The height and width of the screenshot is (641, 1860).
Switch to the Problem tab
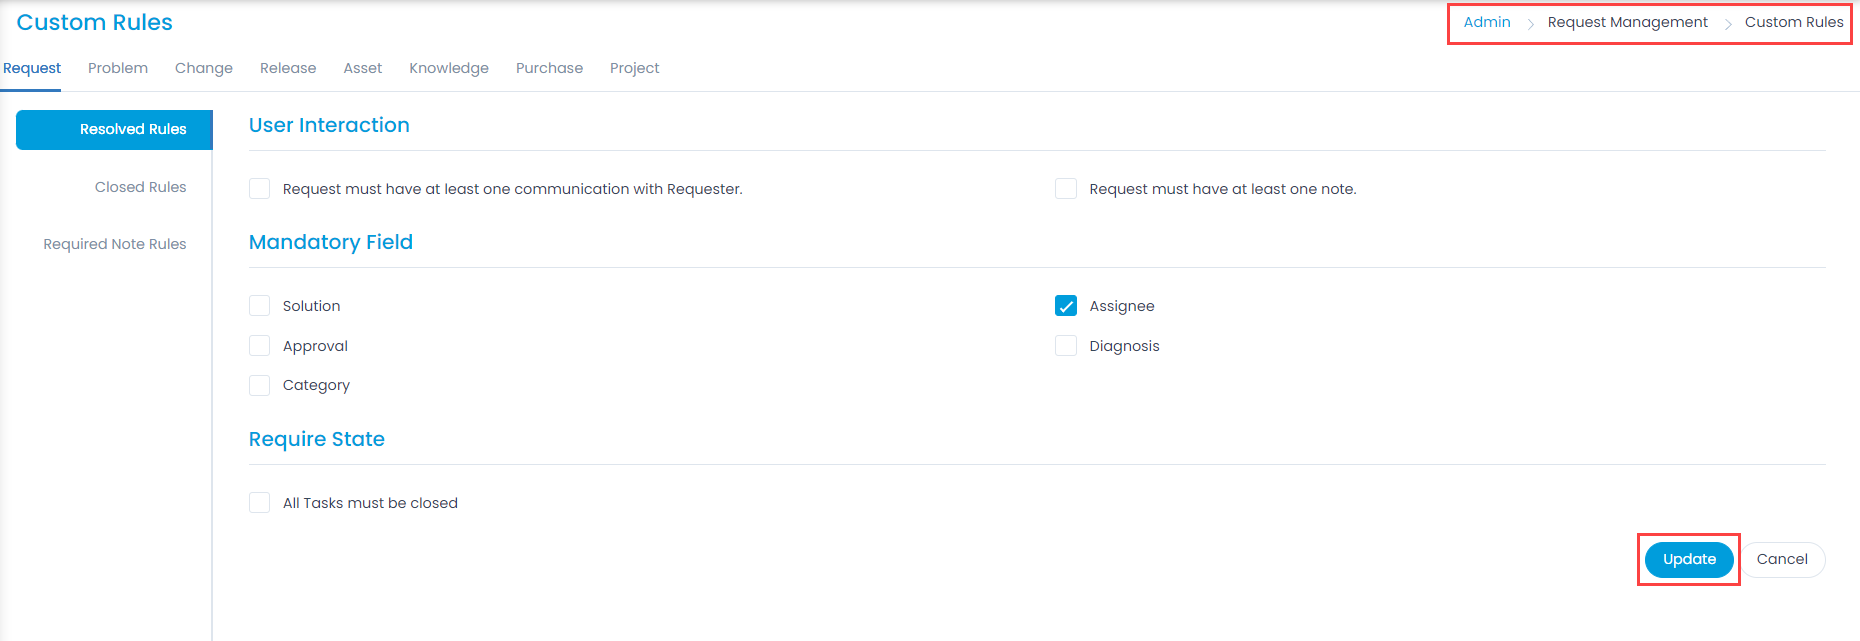tap(118, 68)
